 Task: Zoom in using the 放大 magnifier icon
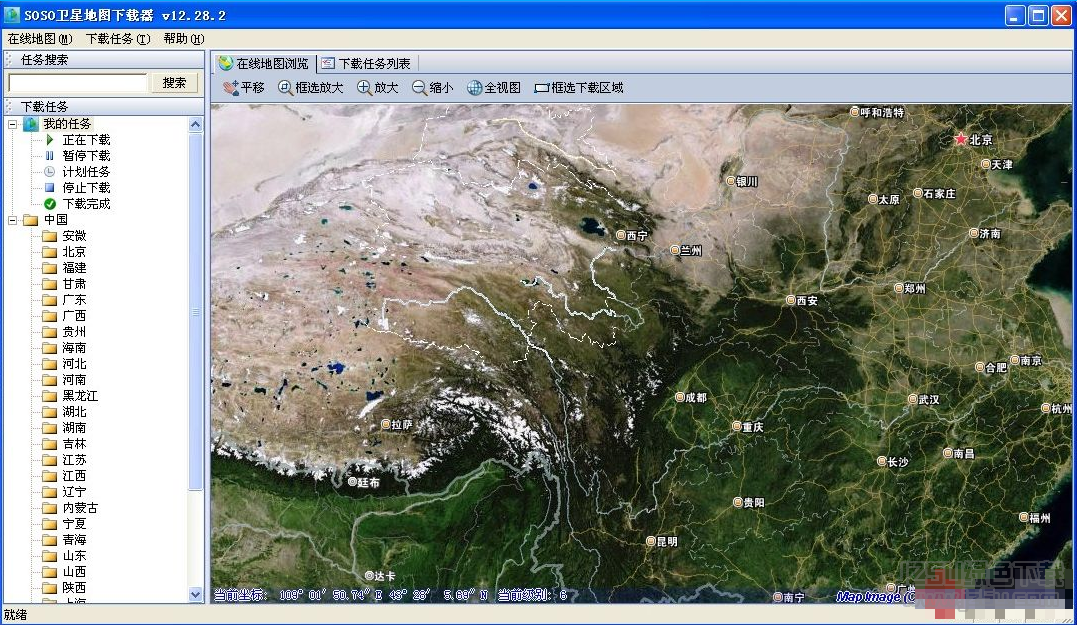pos(375,87)
